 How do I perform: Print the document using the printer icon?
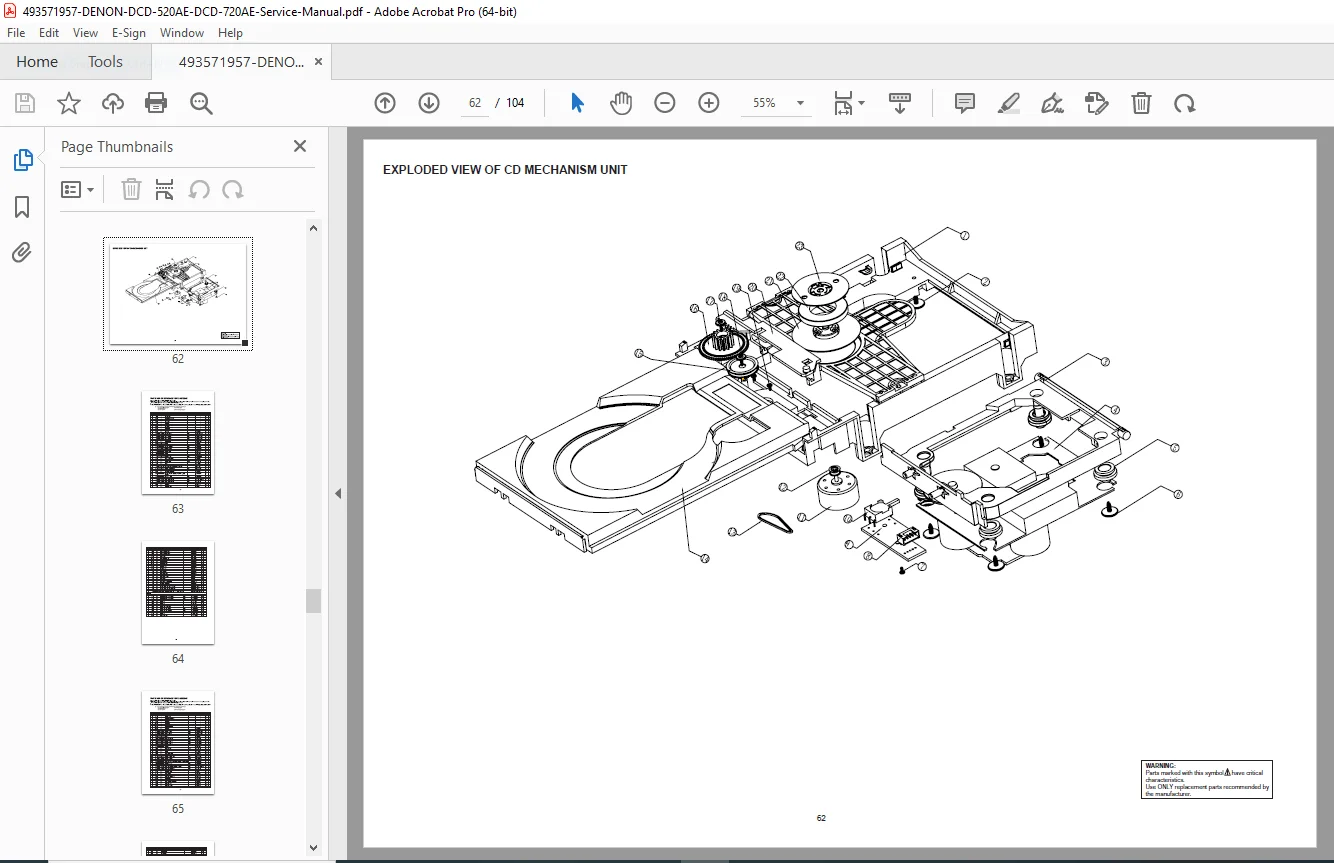click(156, 103)
